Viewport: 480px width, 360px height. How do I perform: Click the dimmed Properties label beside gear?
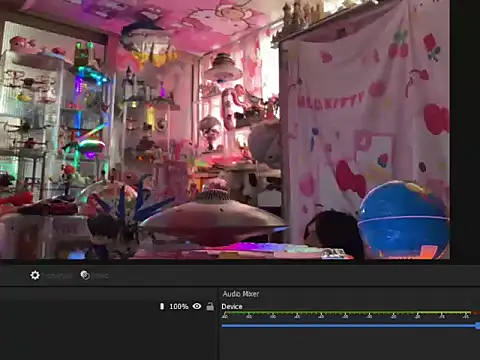click(58, 276)
